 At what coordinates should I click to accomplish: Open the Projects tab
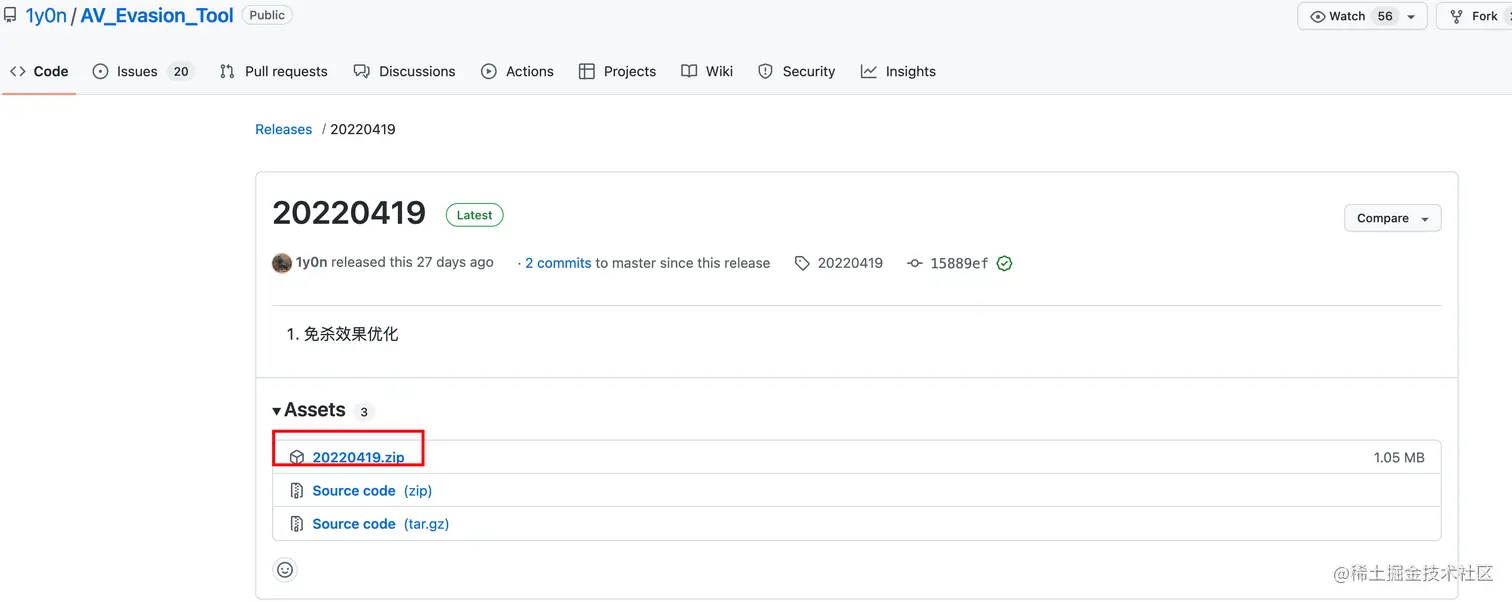617,71
